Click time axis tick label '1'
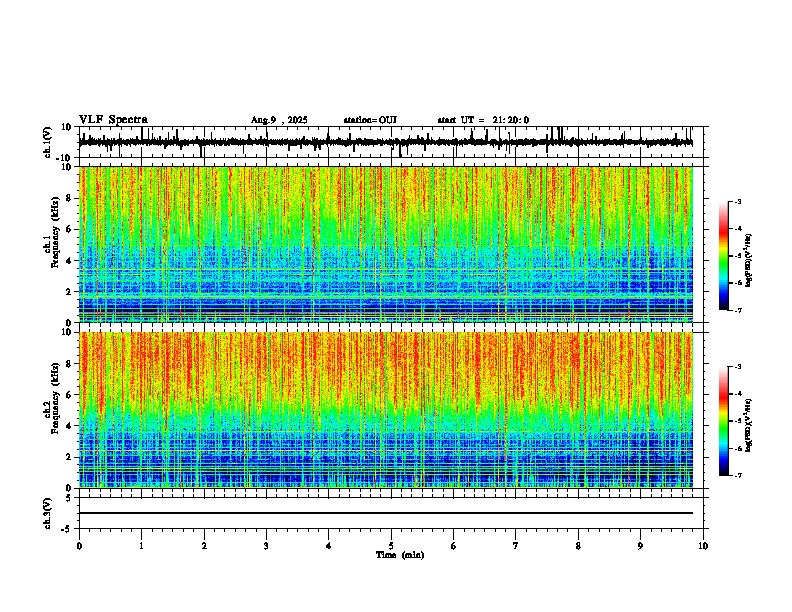 pyautogui.click(x=141, y=546)
